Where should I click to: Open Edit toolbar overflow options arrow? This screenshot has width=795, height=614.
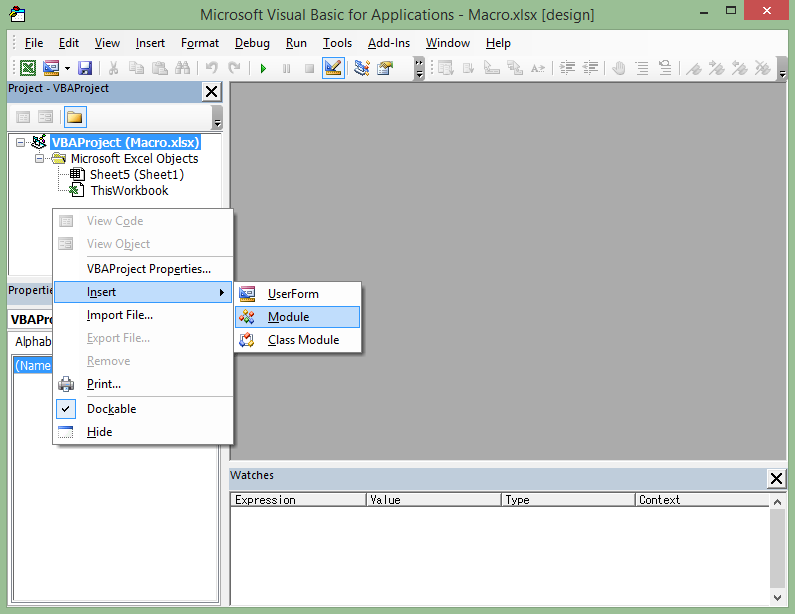(x=782, y=68)
